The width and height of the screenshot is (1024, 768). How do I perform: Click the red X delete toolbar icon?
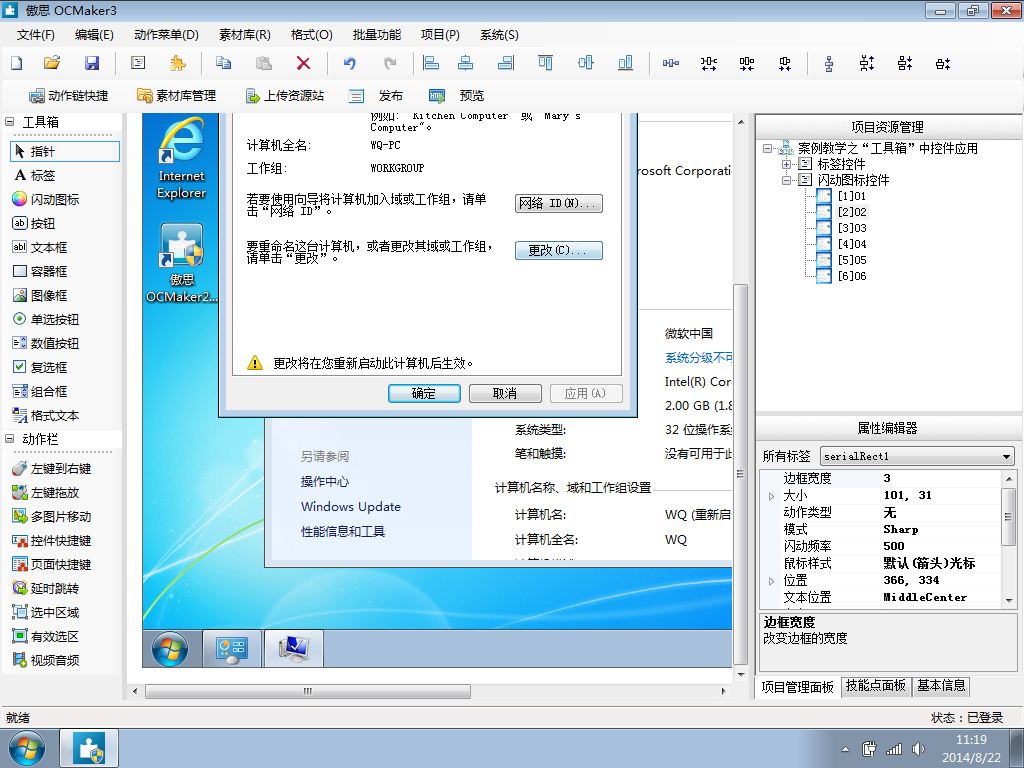point(303,63)
